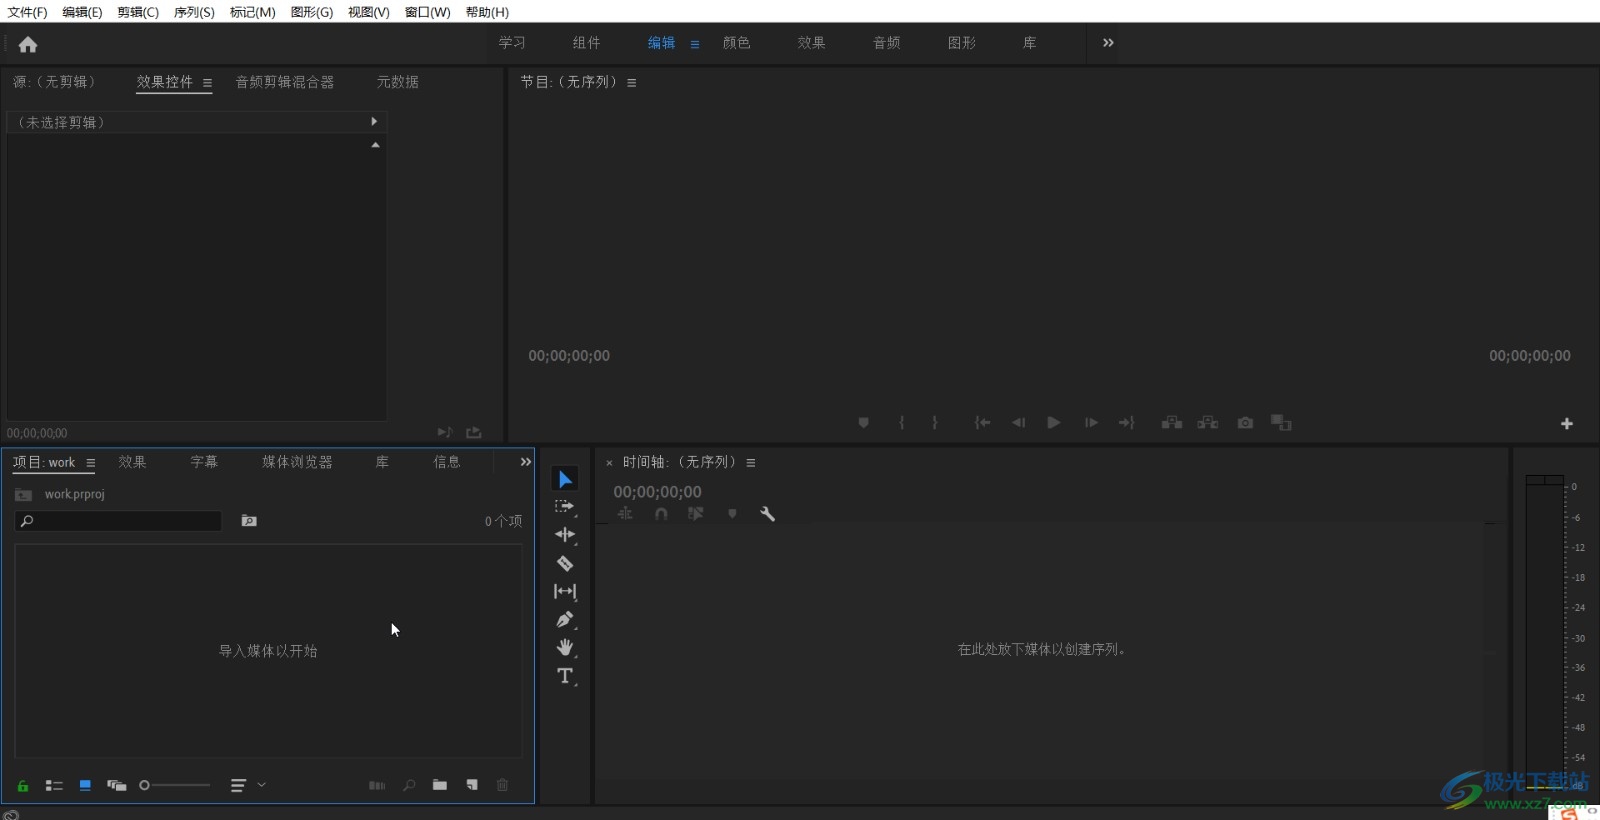The image size is (1600, 820).
Task: Show more workspaces with double chevron
Action: (1108, 43)
